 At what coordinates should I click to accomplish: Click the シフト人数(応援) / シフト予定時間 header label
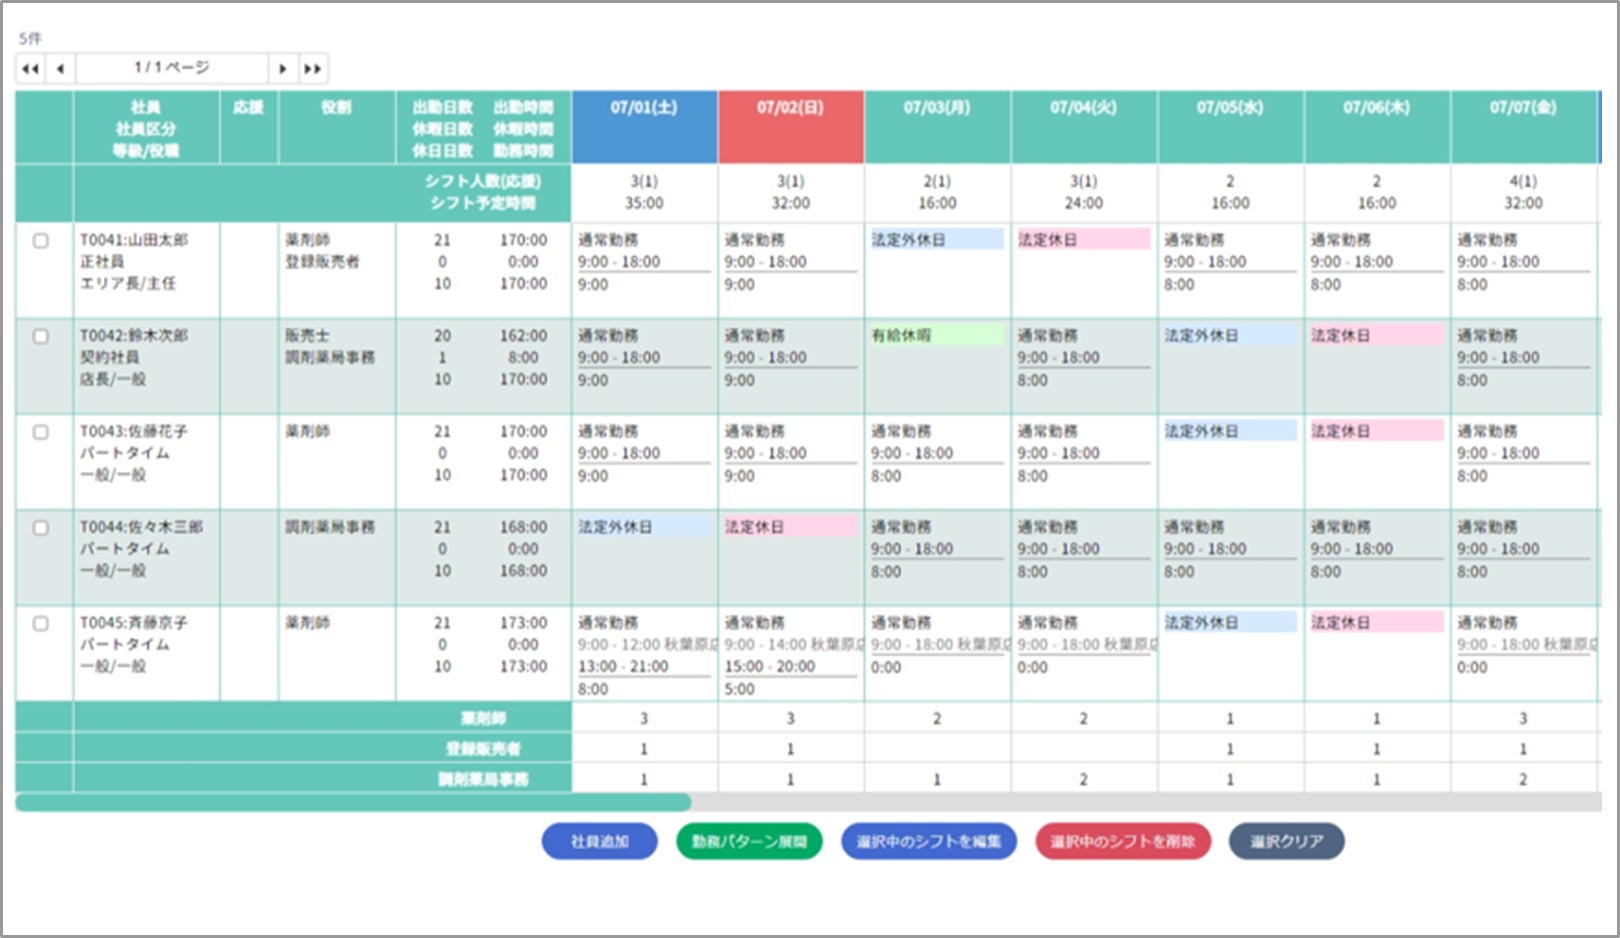pos(484,193)
